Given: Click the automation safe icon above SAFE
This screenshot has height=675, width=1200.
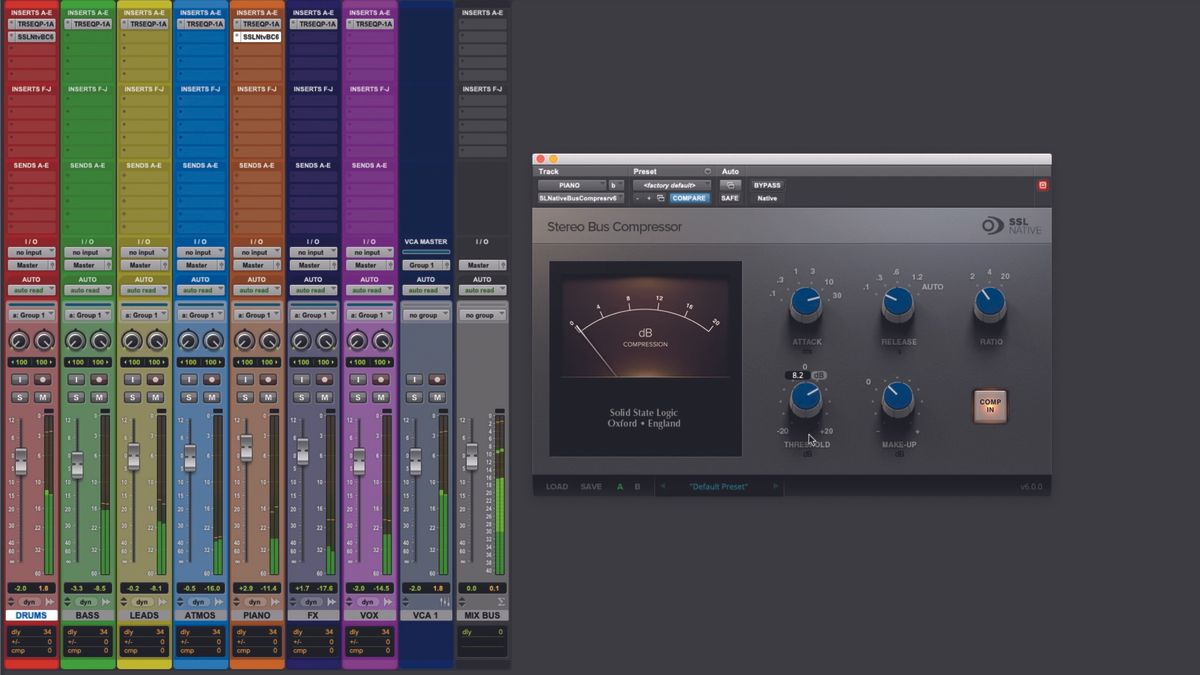Looking at the screenshot, I should pyautogui.click(x=731, y=184).
